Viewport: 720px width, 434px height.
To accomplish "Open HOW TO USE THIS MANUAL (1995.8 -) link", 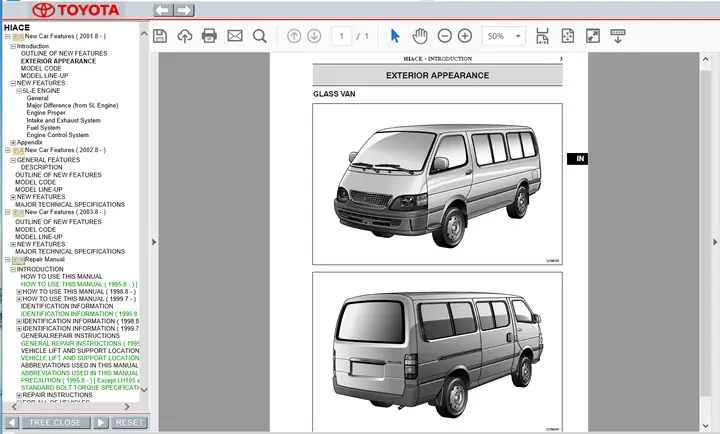I will tap(79, 284).
